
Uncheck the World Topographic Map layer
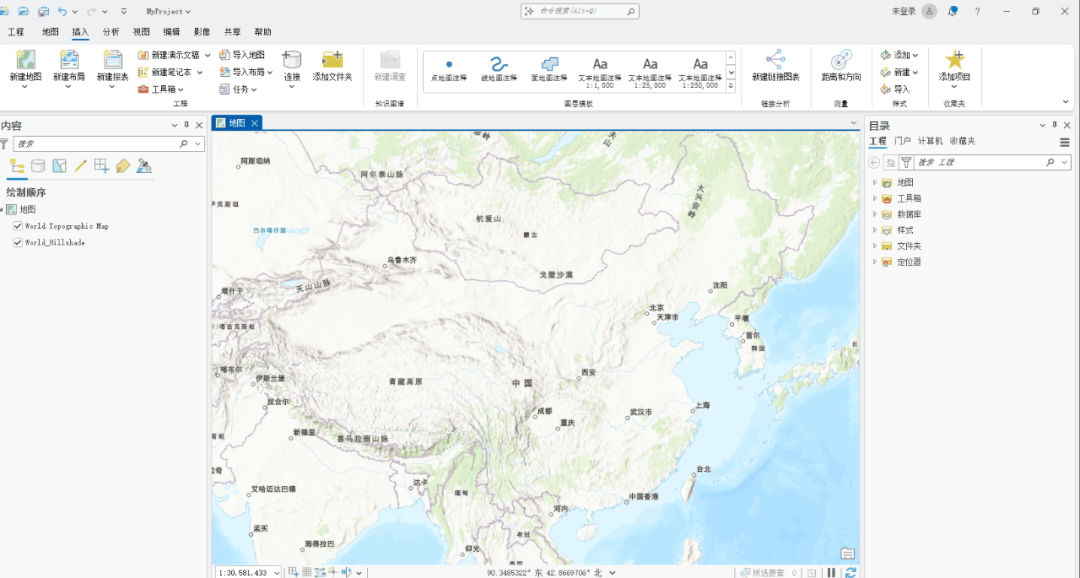tap(18, 226)
